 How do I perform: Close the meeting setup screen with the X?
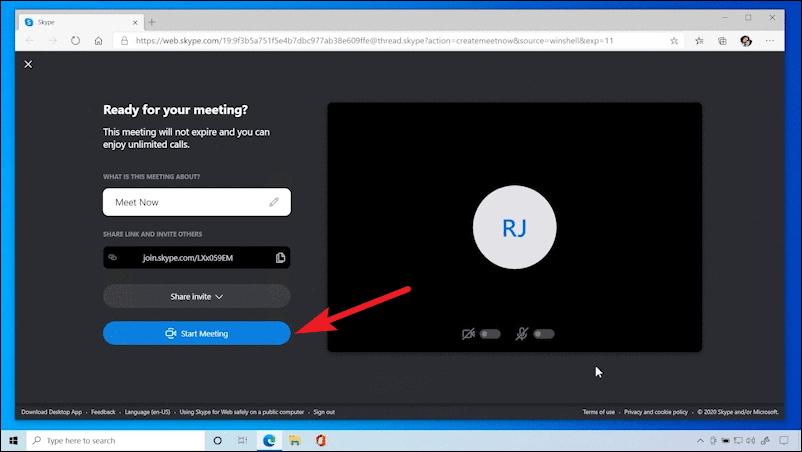point(28,64)
